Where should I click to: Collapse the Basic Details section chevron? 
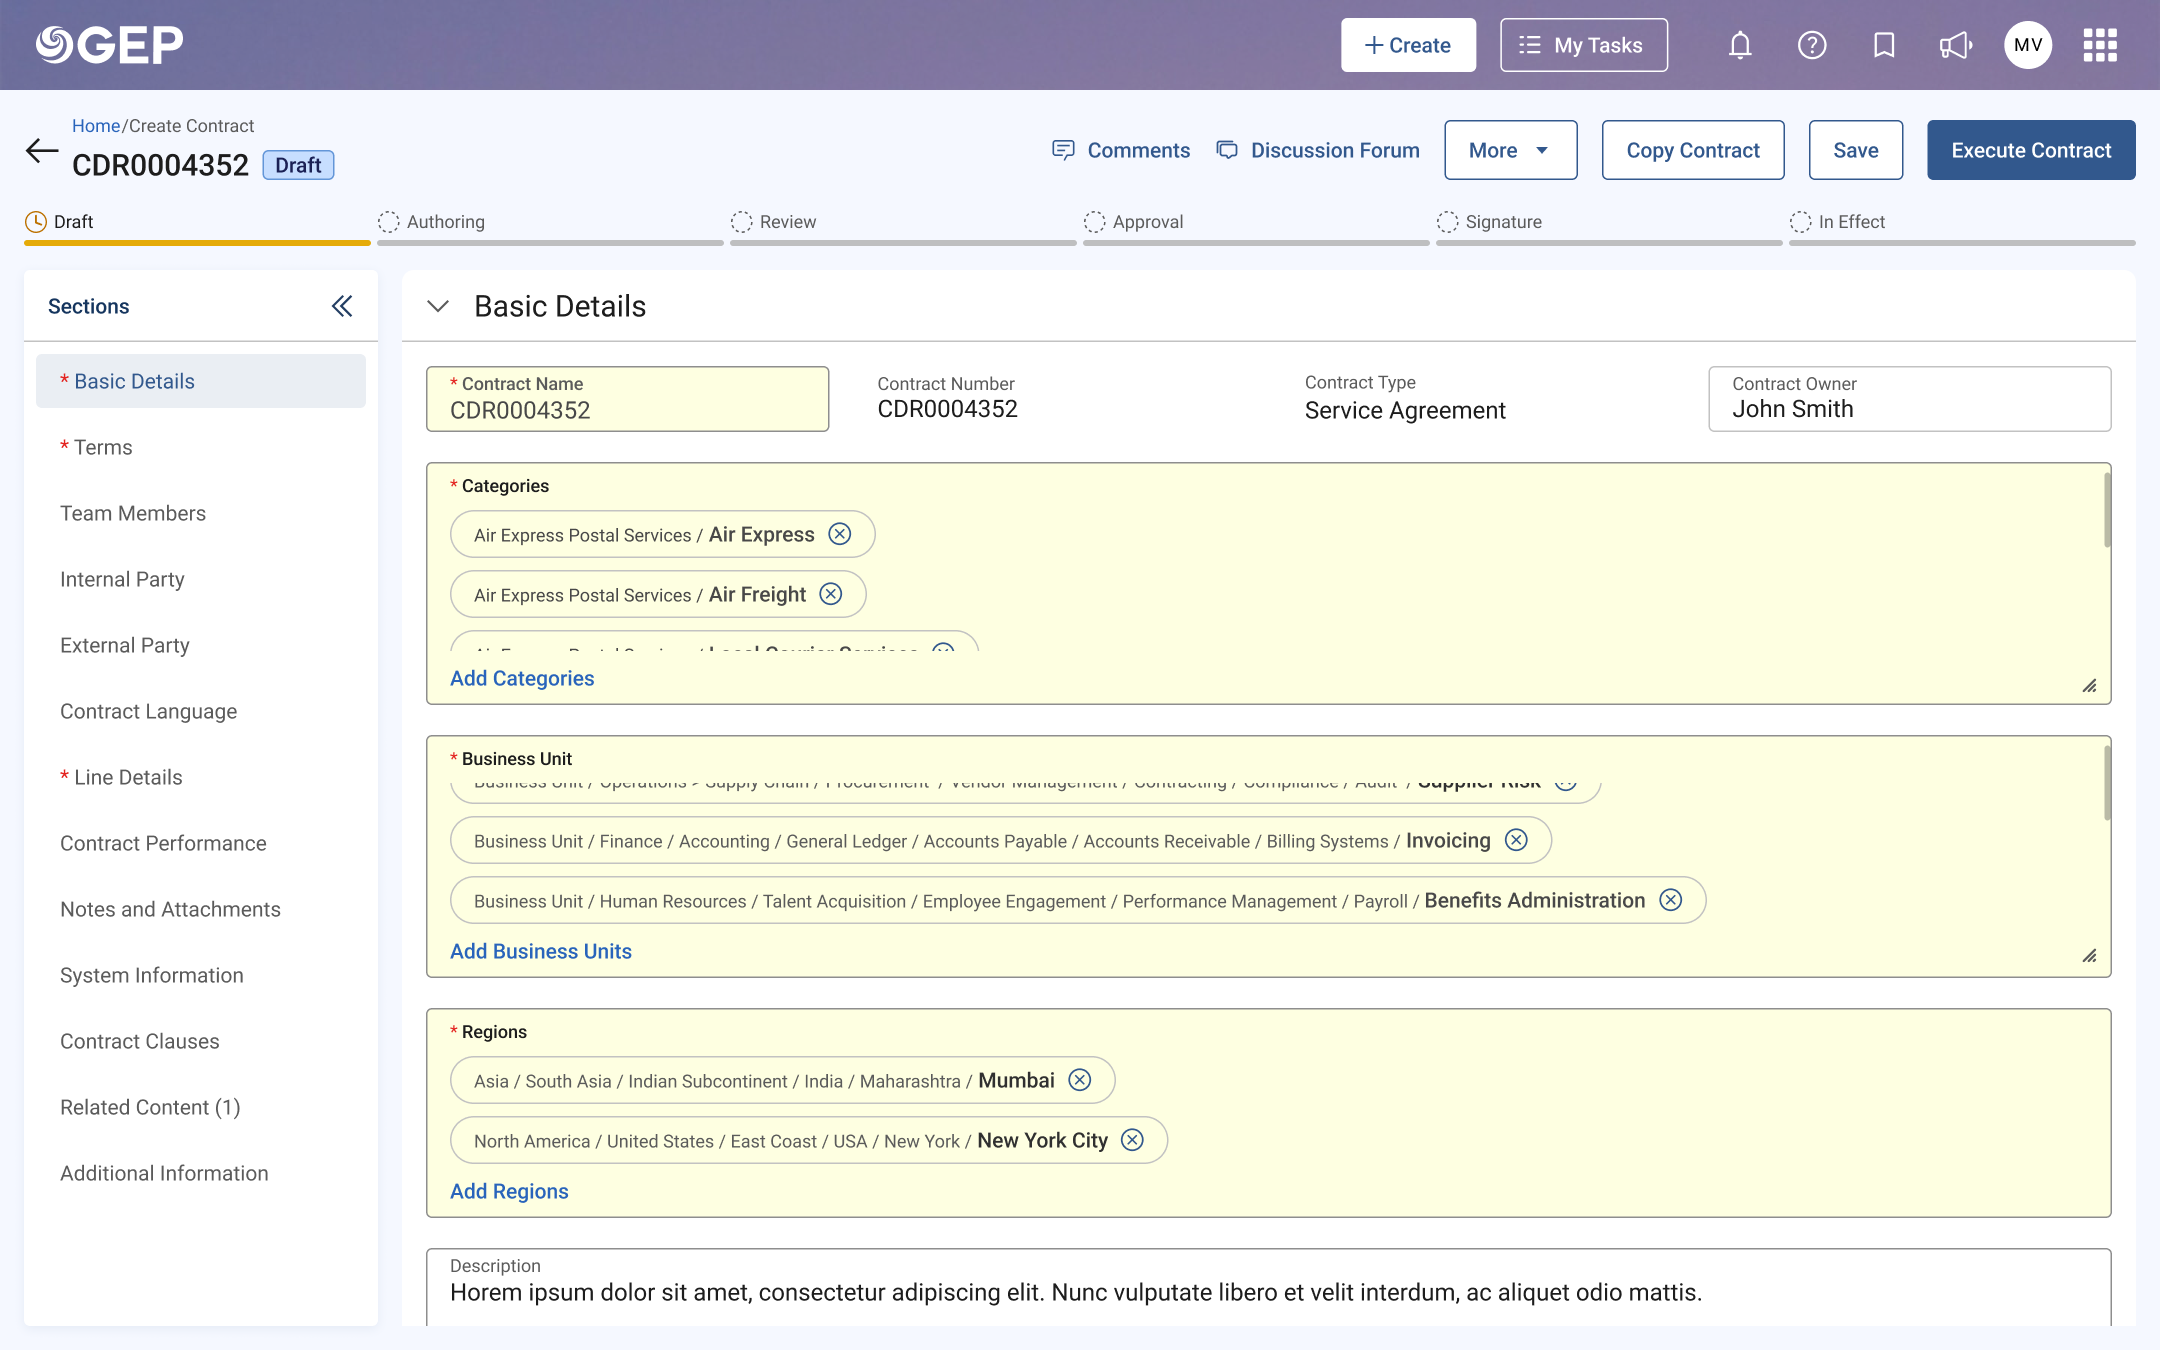tap(438, 306)
